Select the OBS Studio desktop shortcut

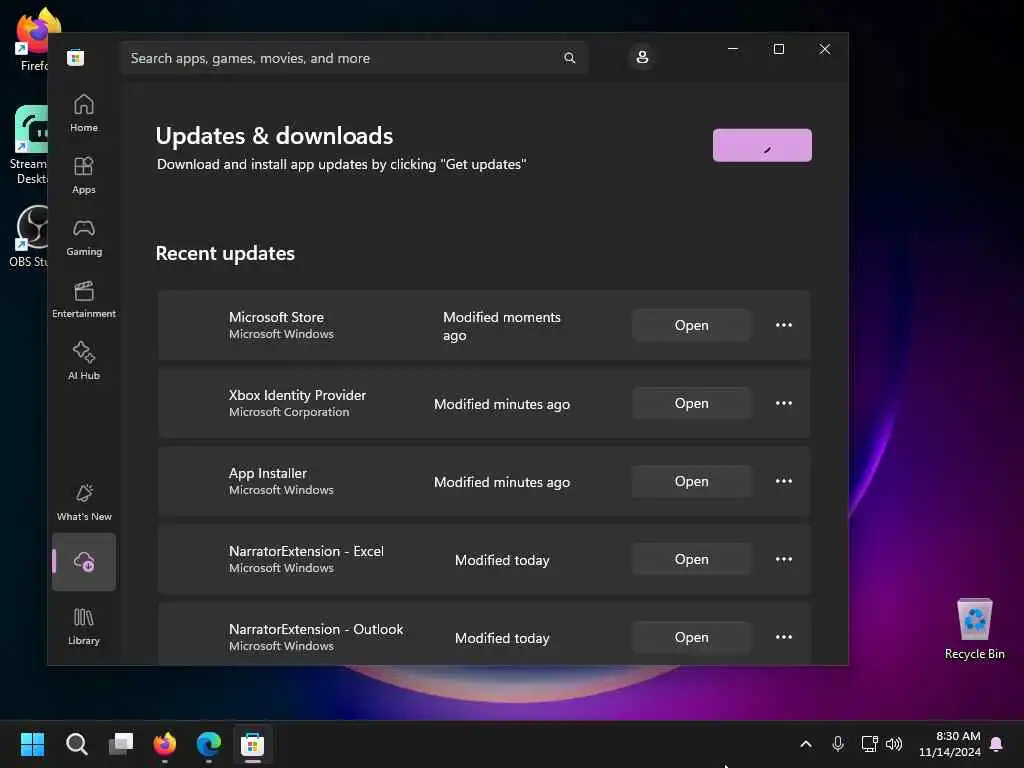click(x=27, y=236)
